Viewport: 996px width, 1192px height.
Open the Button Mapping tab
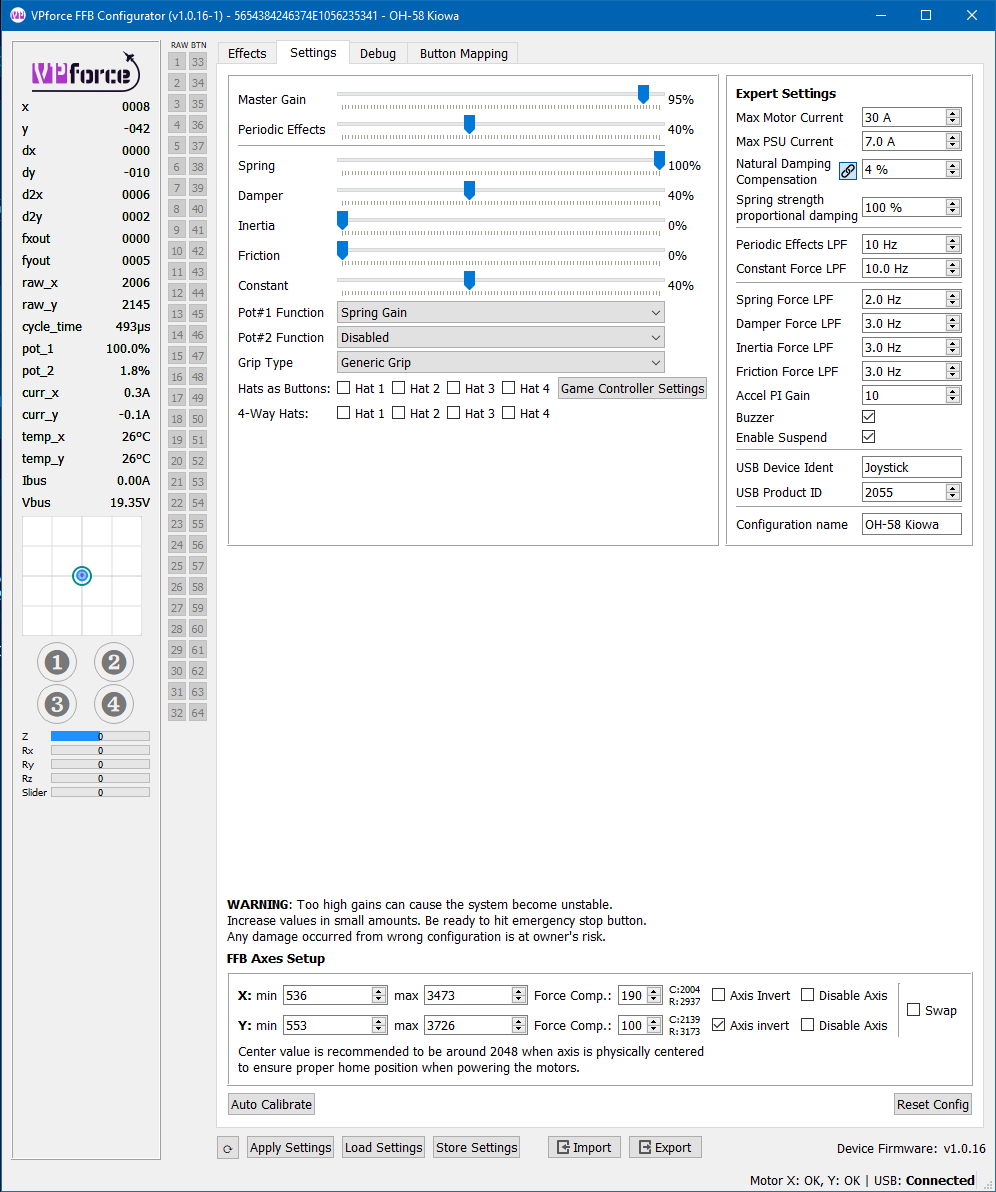463,53
